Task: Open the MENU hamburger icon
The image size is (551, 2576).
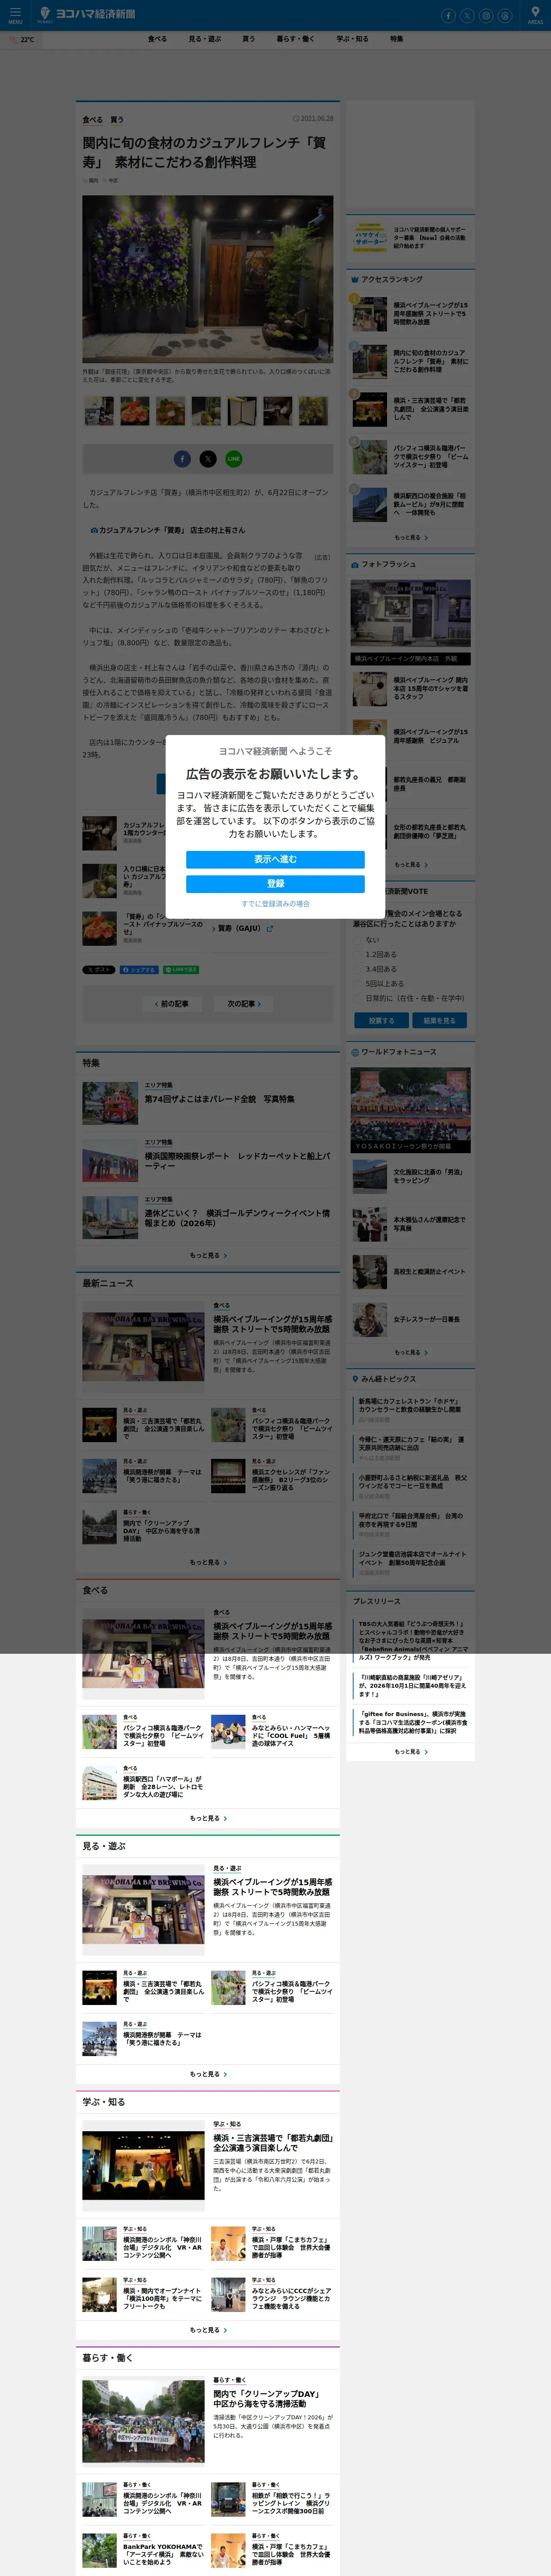Action: pyautogui.click(x=15, y=15)
